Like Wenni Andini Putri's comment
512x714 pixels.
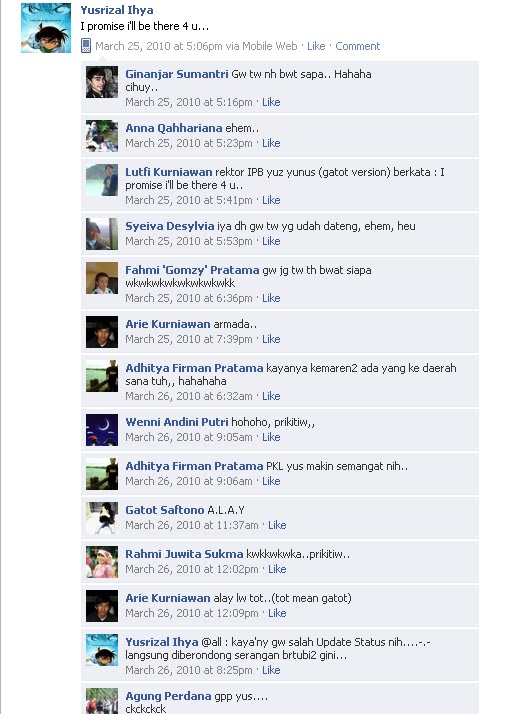point(271,437)
